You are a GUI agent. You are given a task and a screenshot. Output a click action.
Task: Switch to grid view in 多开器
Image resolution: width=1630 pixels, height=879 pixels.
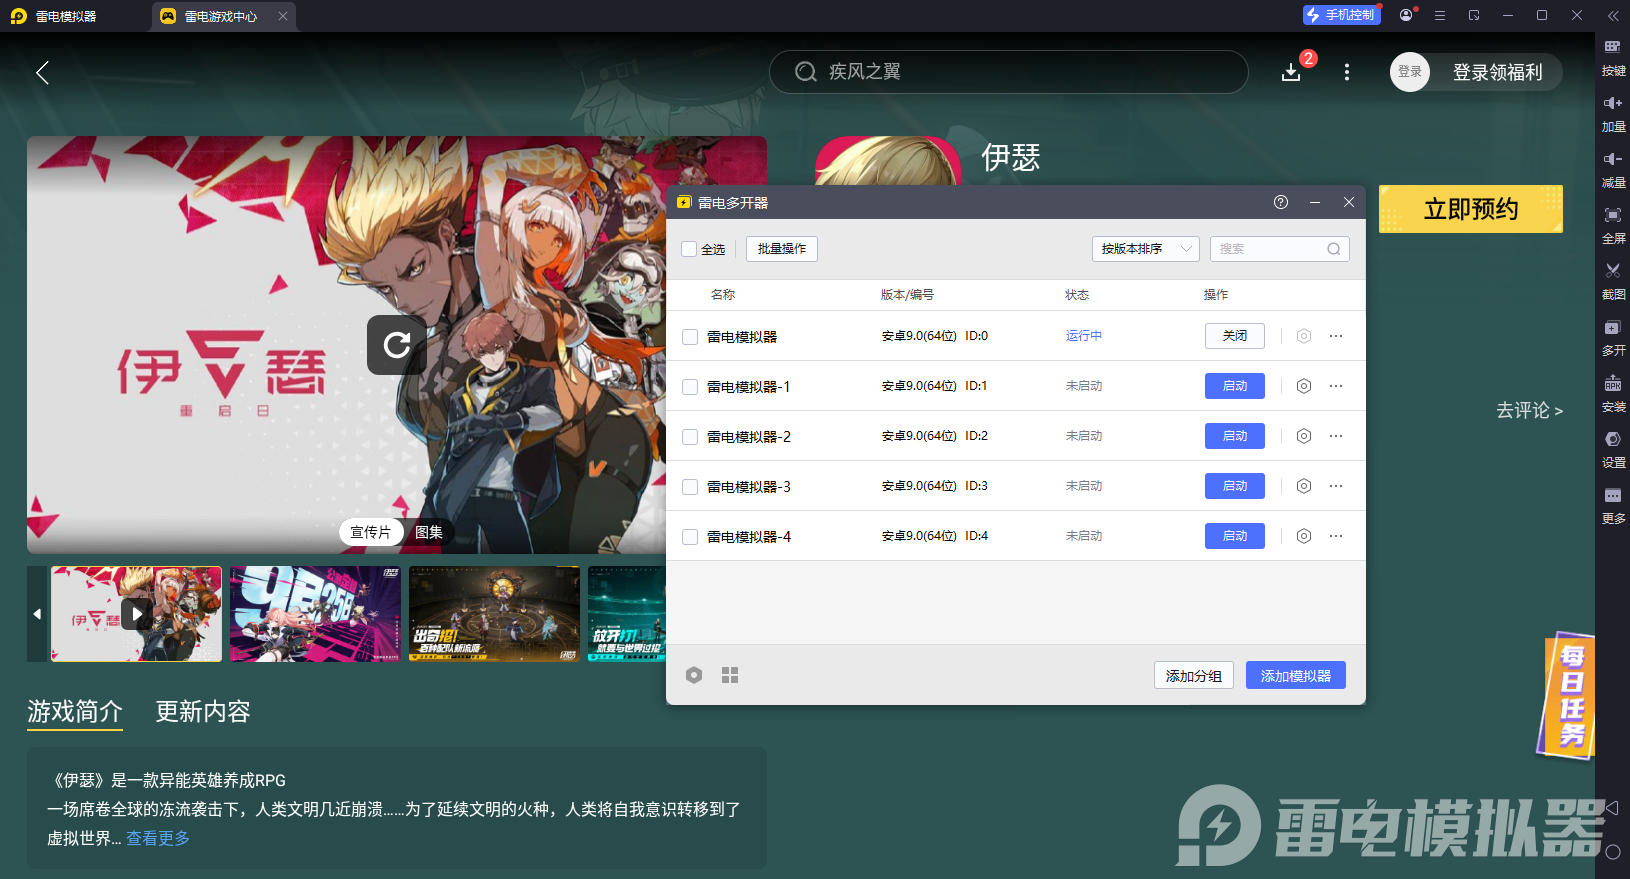point(730,675)
